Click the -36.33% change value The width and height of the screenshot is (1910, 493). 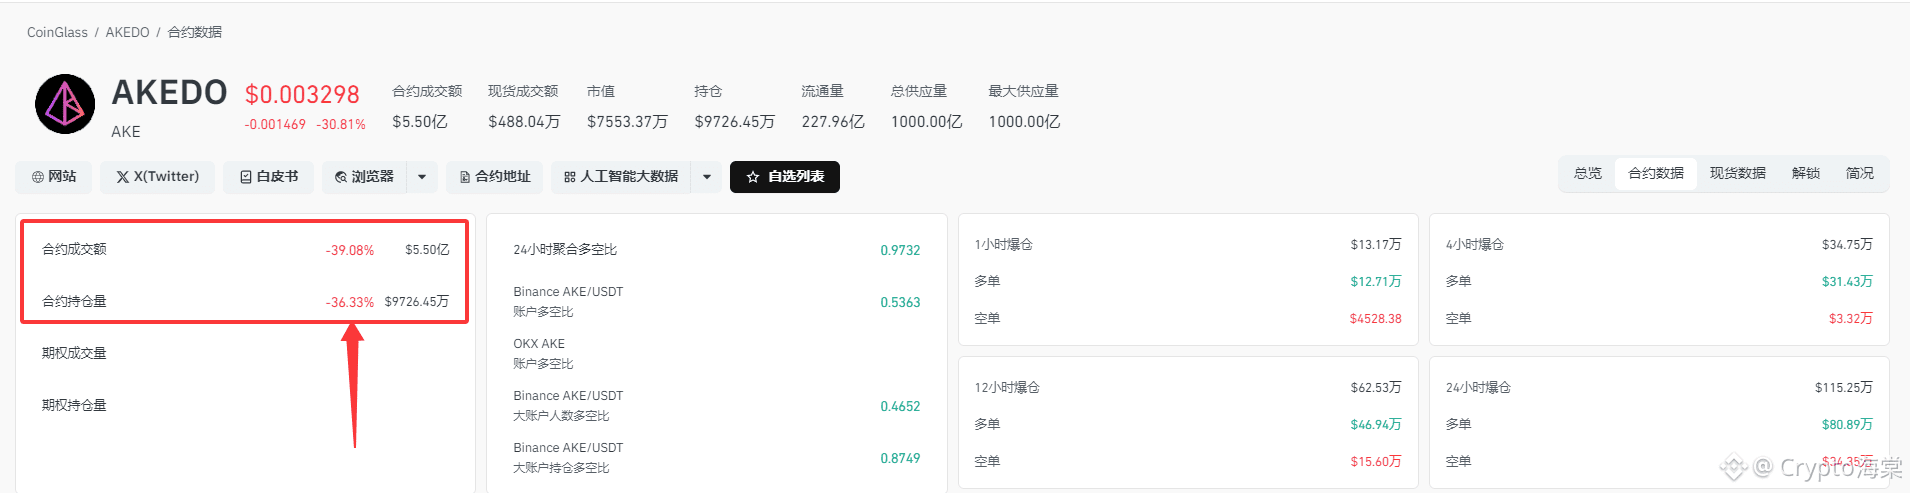pyautogui.click(x=350, y=302)
